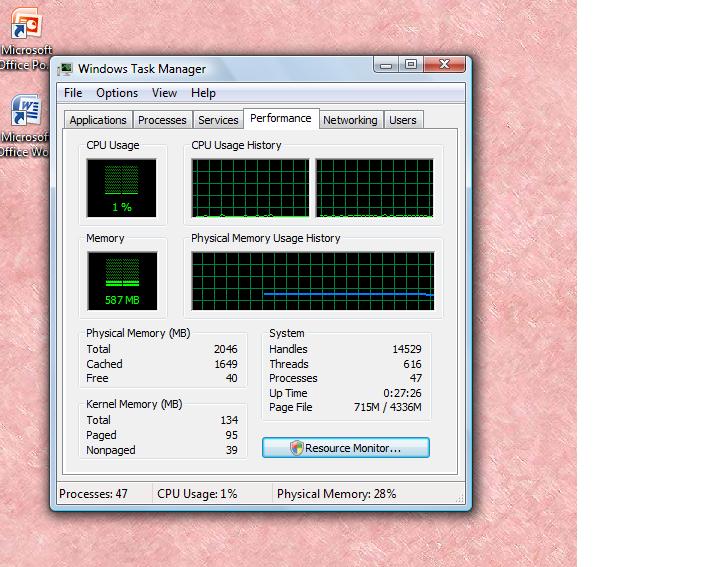Click the Task Manager title bar icon
The image size is (720, 567).
coord(66,69)
